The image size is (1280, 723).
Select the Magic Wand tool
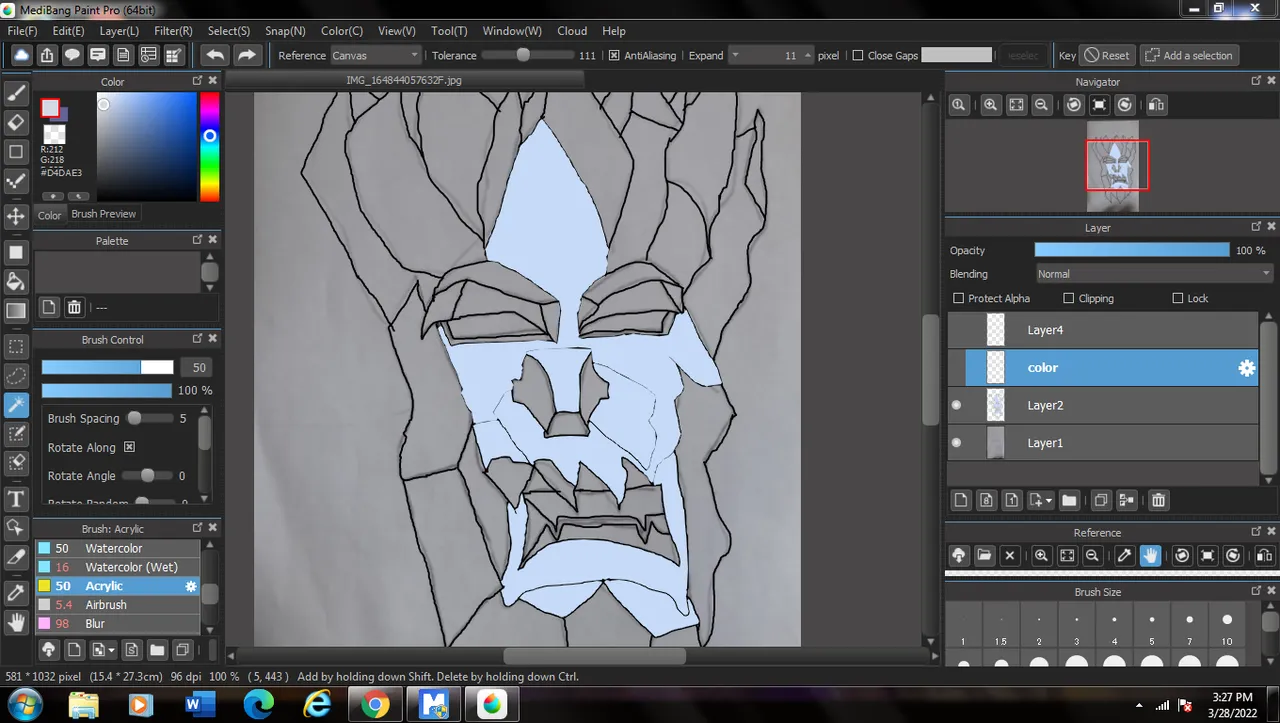coord(16,405)
